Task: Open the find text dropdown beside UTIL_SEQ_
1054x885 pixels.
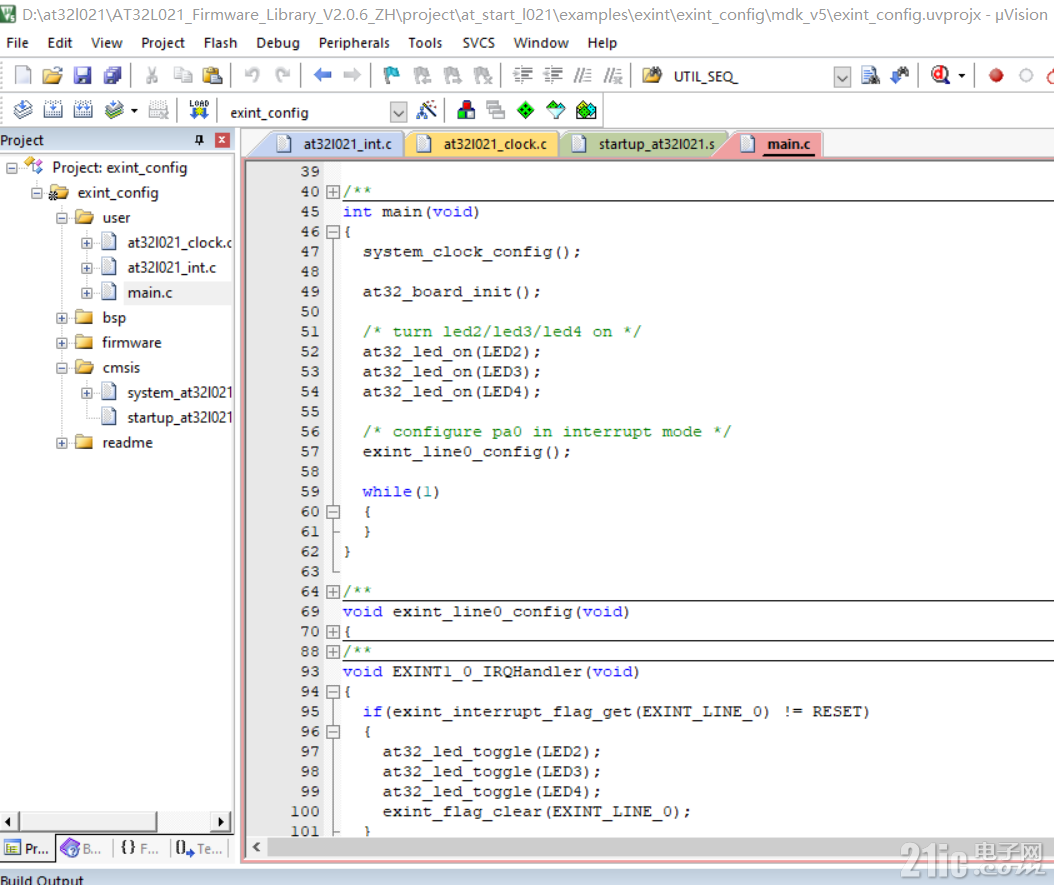Action: click(842, 77)
